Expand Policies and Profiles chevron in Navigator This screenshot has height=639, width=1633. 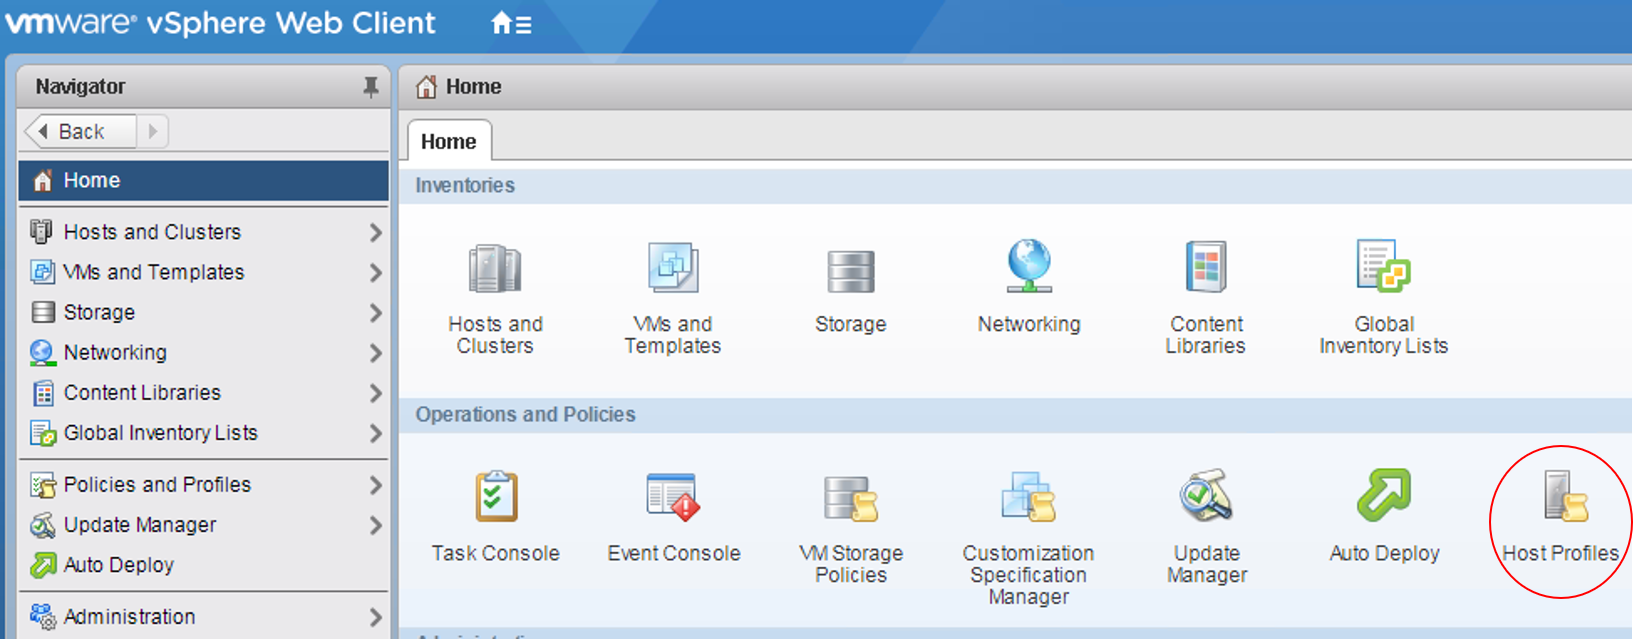375,485
